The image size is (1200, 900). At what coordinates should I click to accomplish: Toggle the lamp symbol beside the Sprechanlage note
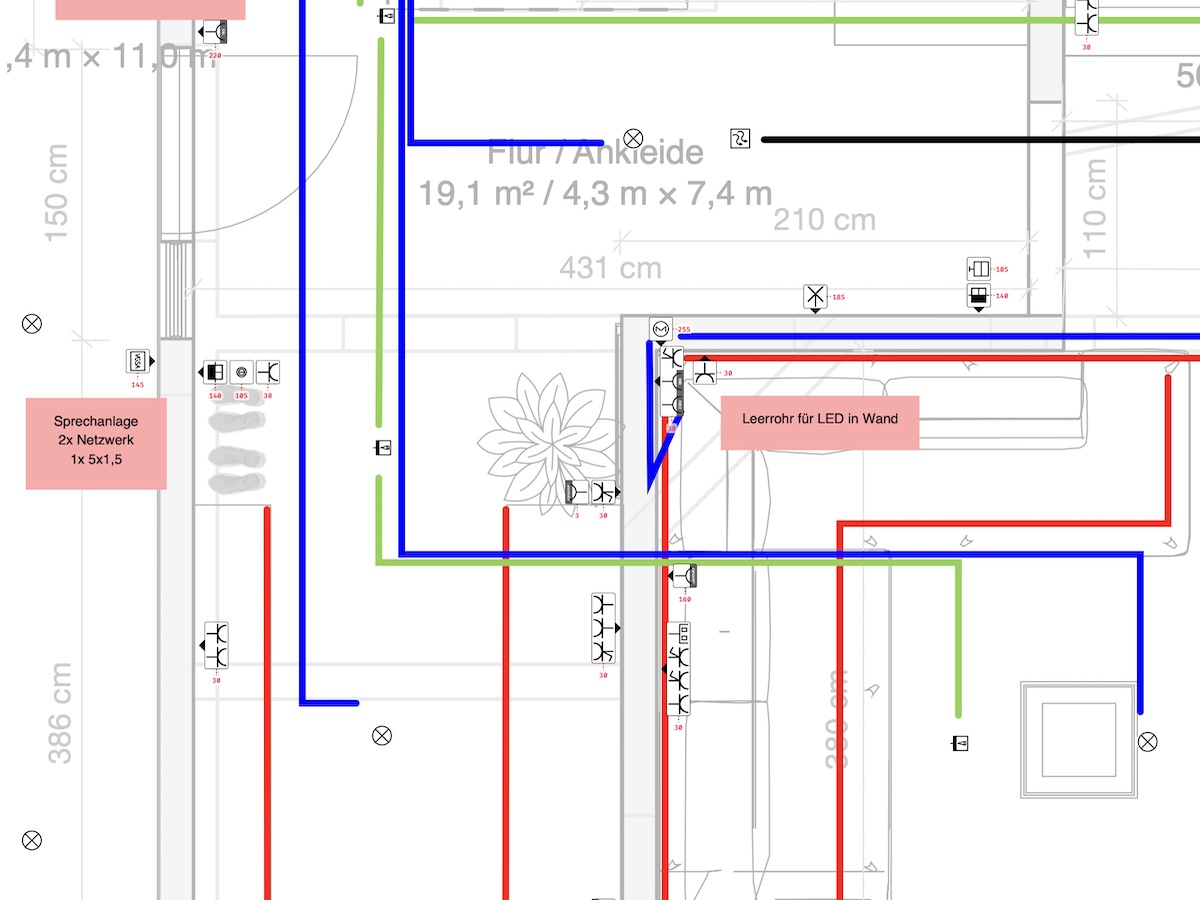[x=31, y=323]
